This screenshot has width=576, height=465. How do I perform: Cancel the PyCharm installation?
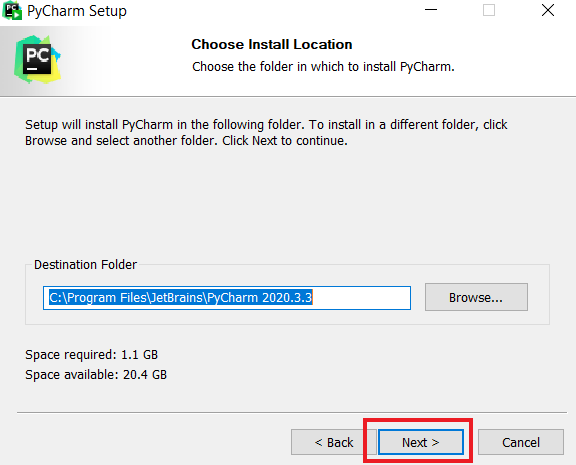pyautogui.click(x=521, y=442)
